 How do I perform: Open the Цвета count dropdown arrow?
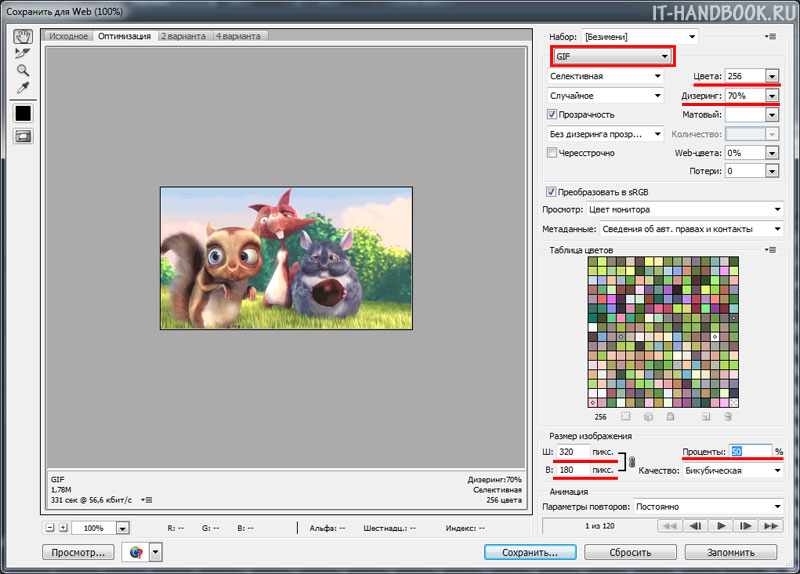click(772, 76)
